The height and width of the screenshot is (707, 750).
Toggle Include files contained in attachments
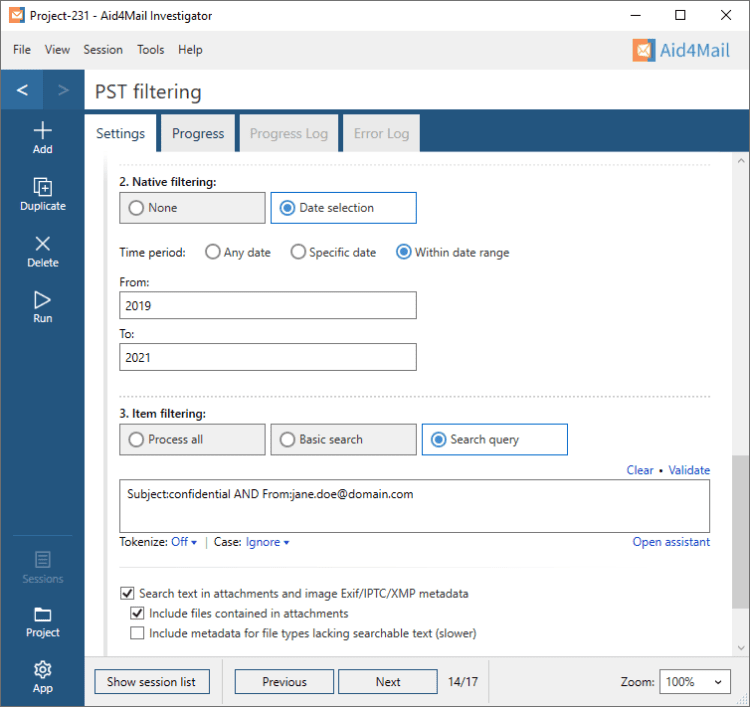pyautogui.click(x=137, y=613)
